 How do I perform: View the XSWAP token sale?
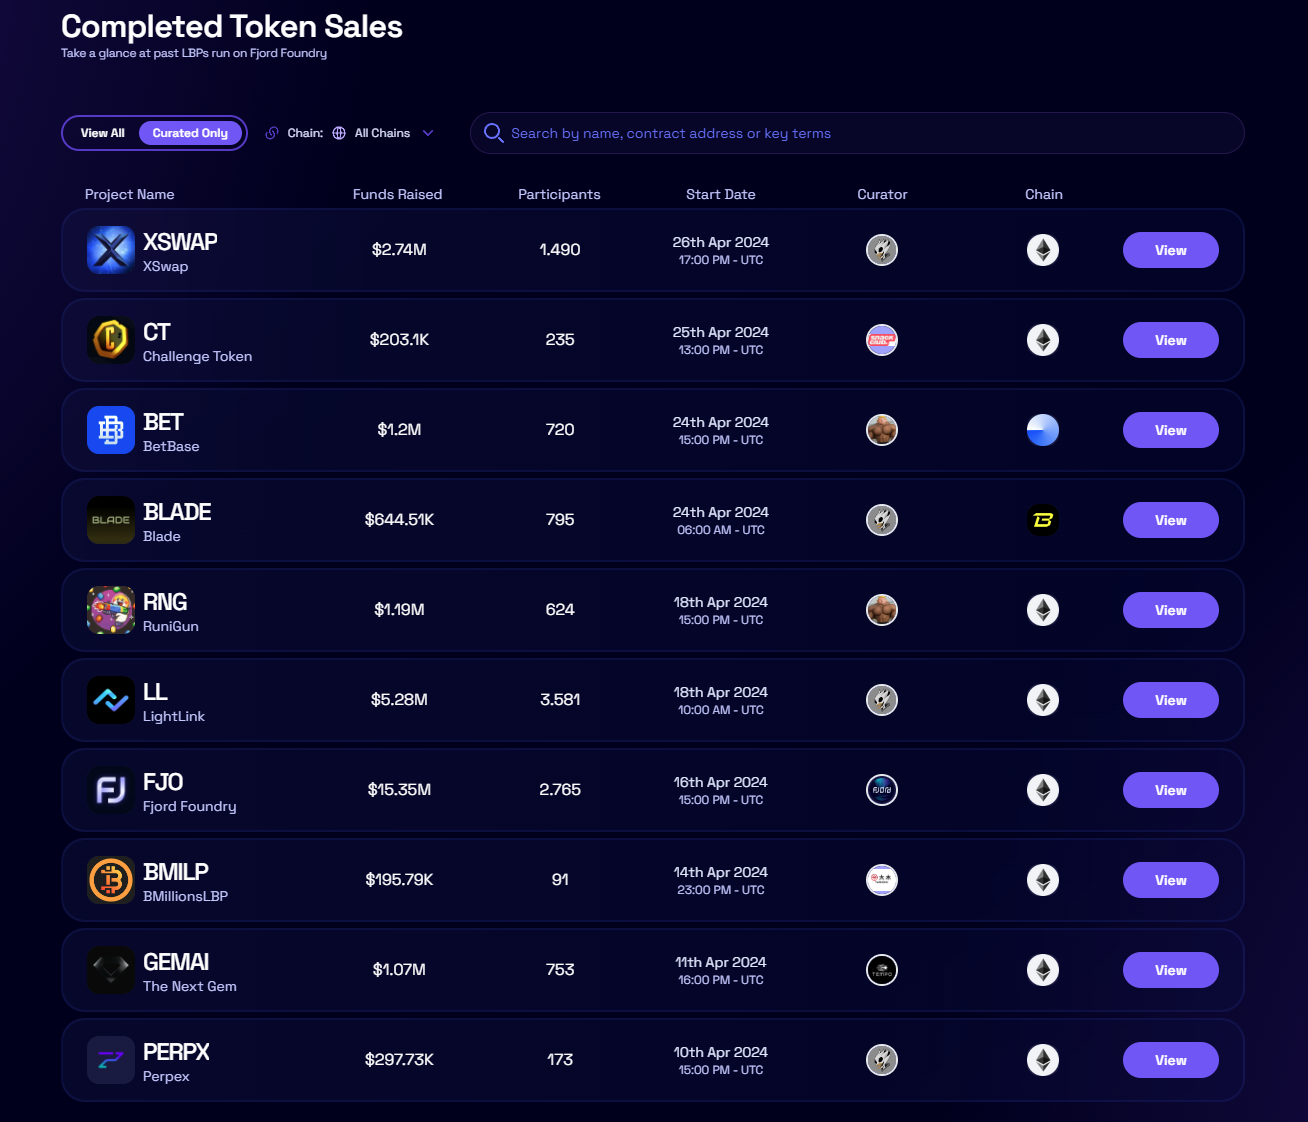coord(1170,250)
